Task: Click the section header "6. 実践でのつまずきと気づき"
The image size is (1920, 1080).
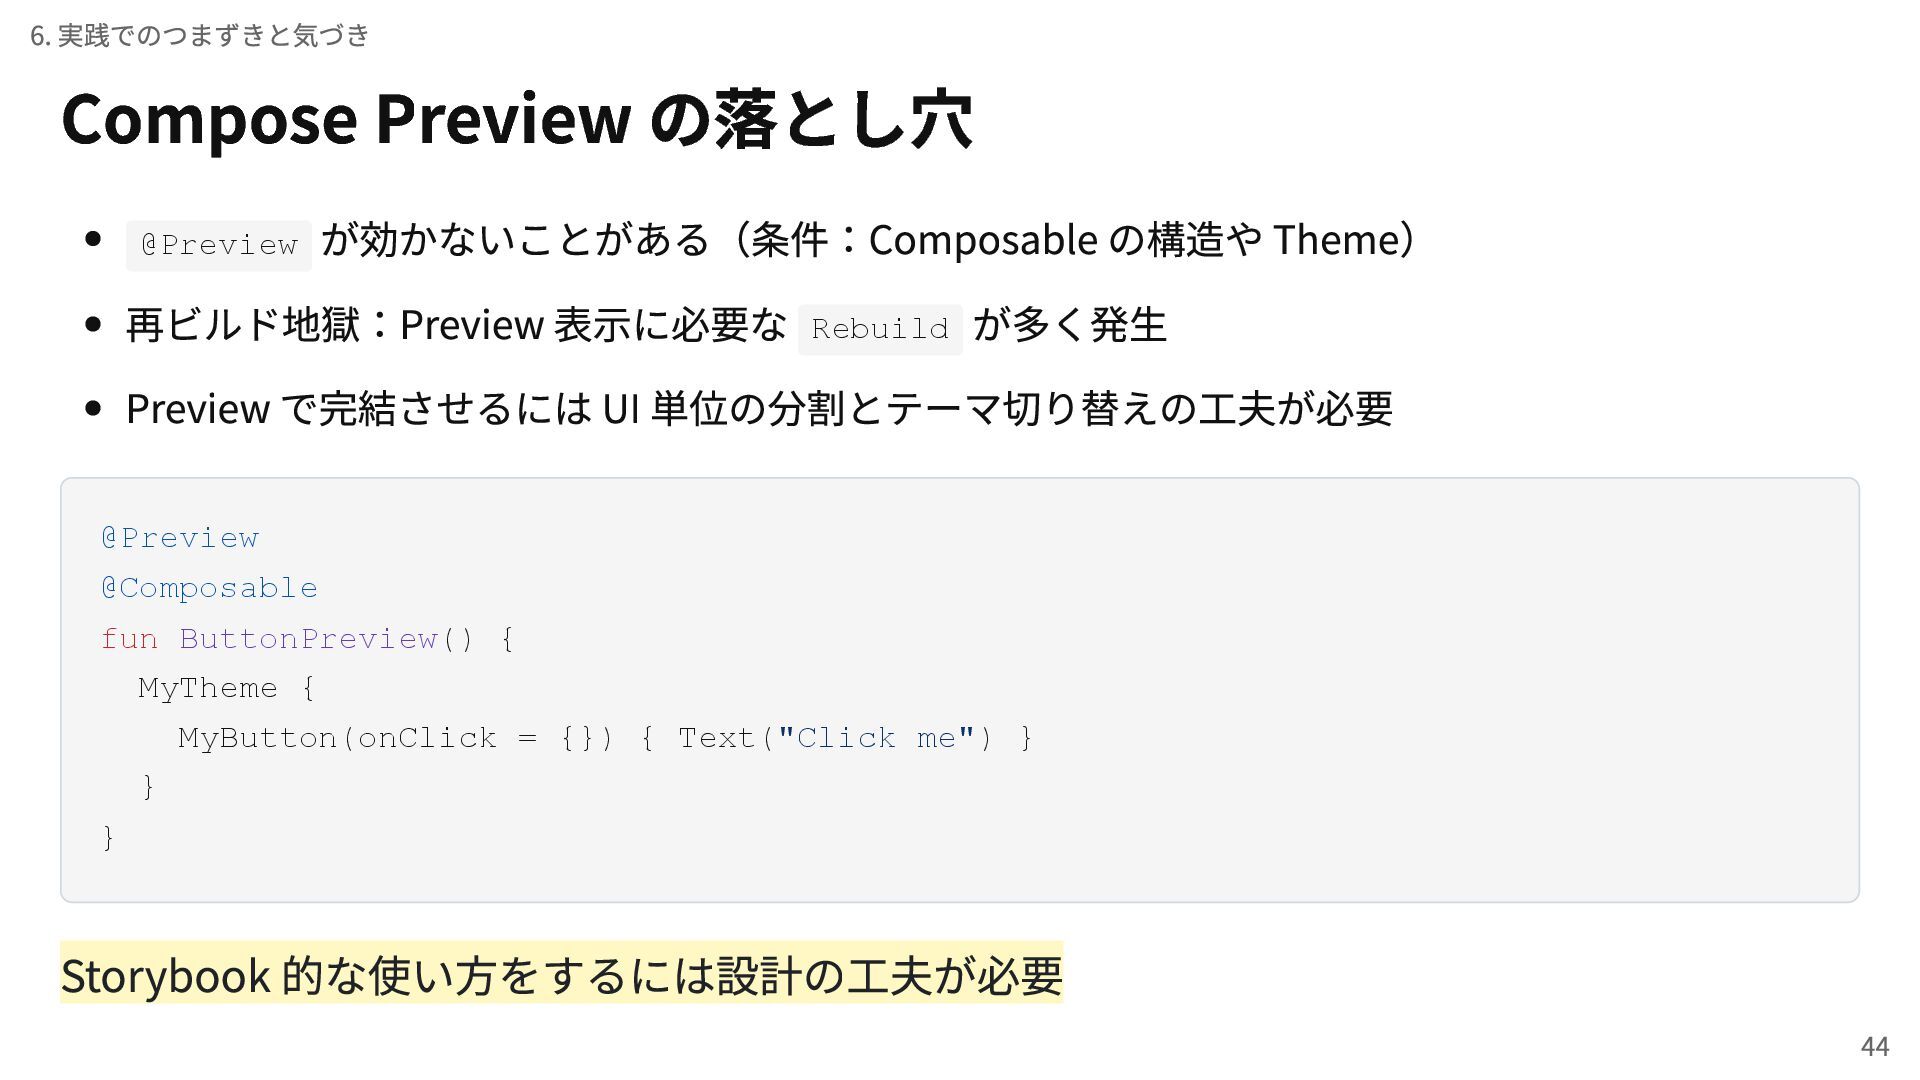Action: coord(200,36)
